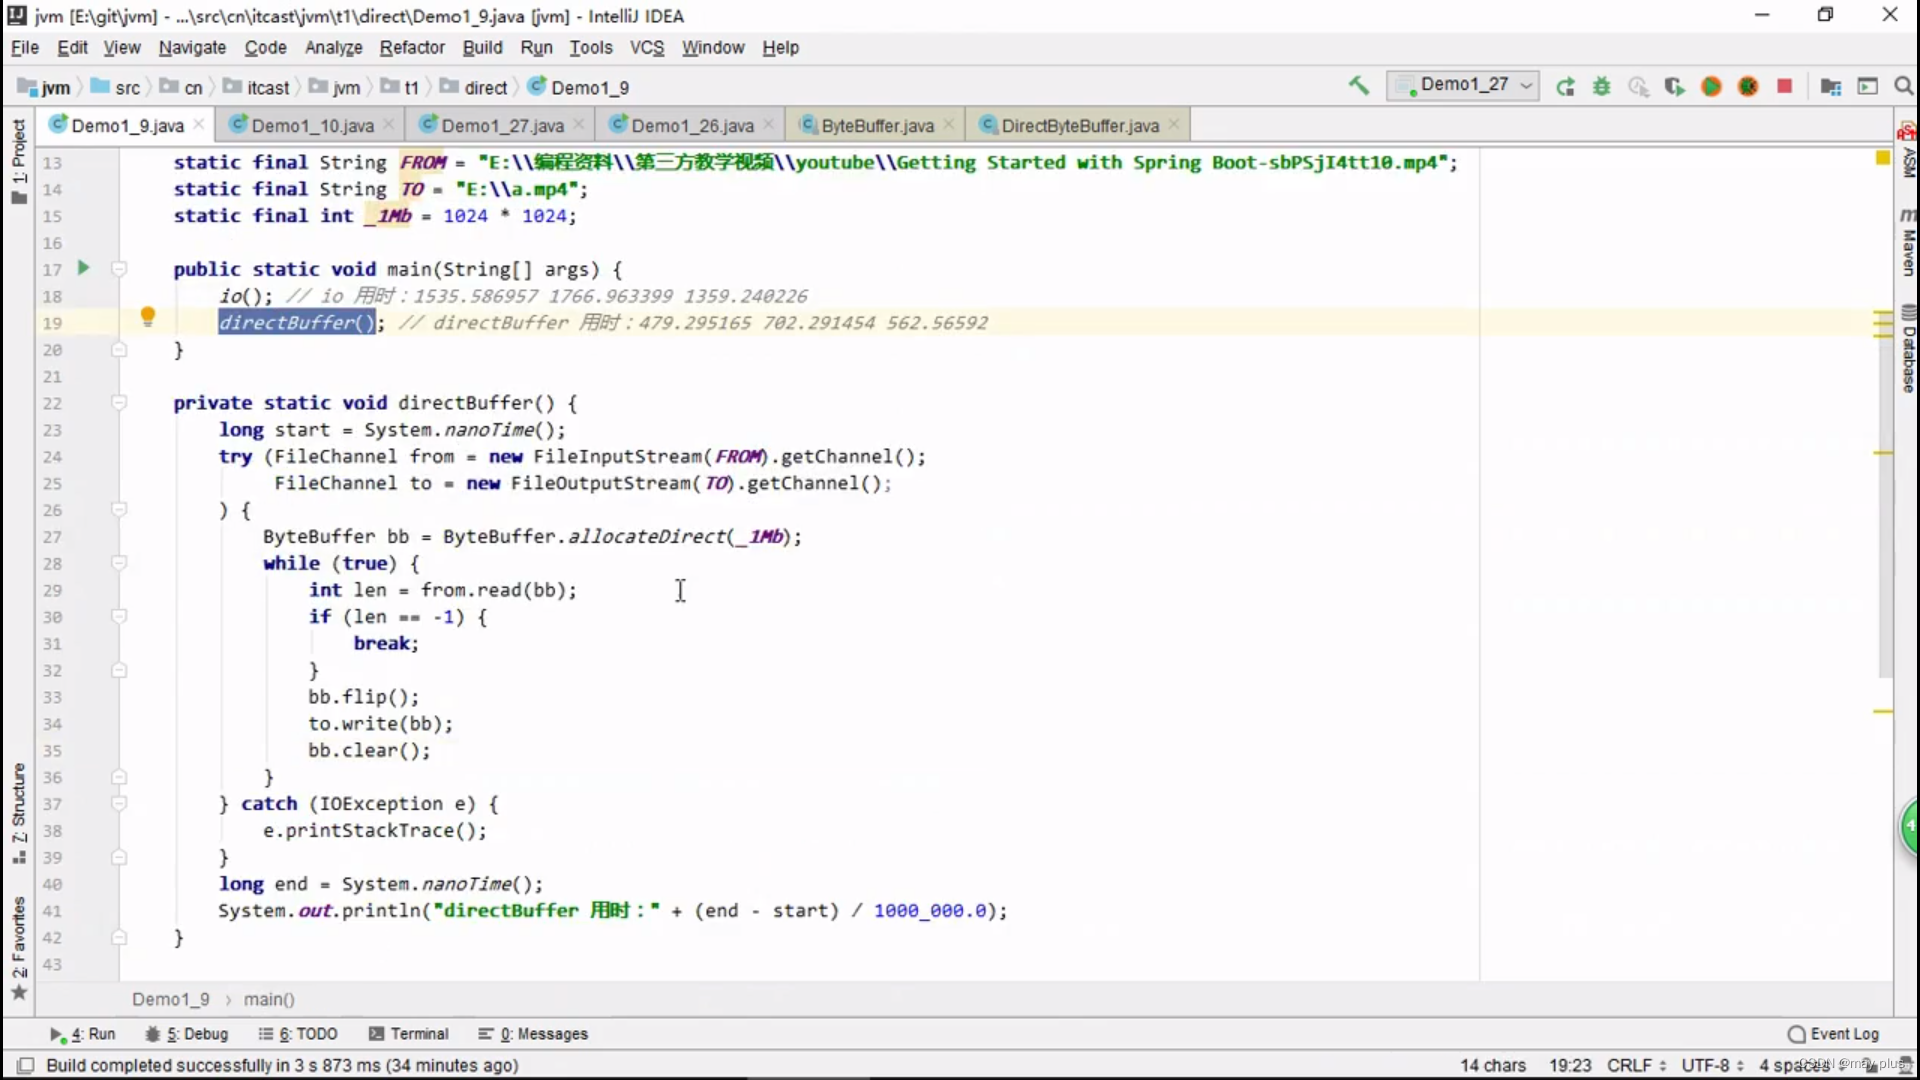Open the Navigate menu
This screenshot has width=1920, height=1080.
192,47
